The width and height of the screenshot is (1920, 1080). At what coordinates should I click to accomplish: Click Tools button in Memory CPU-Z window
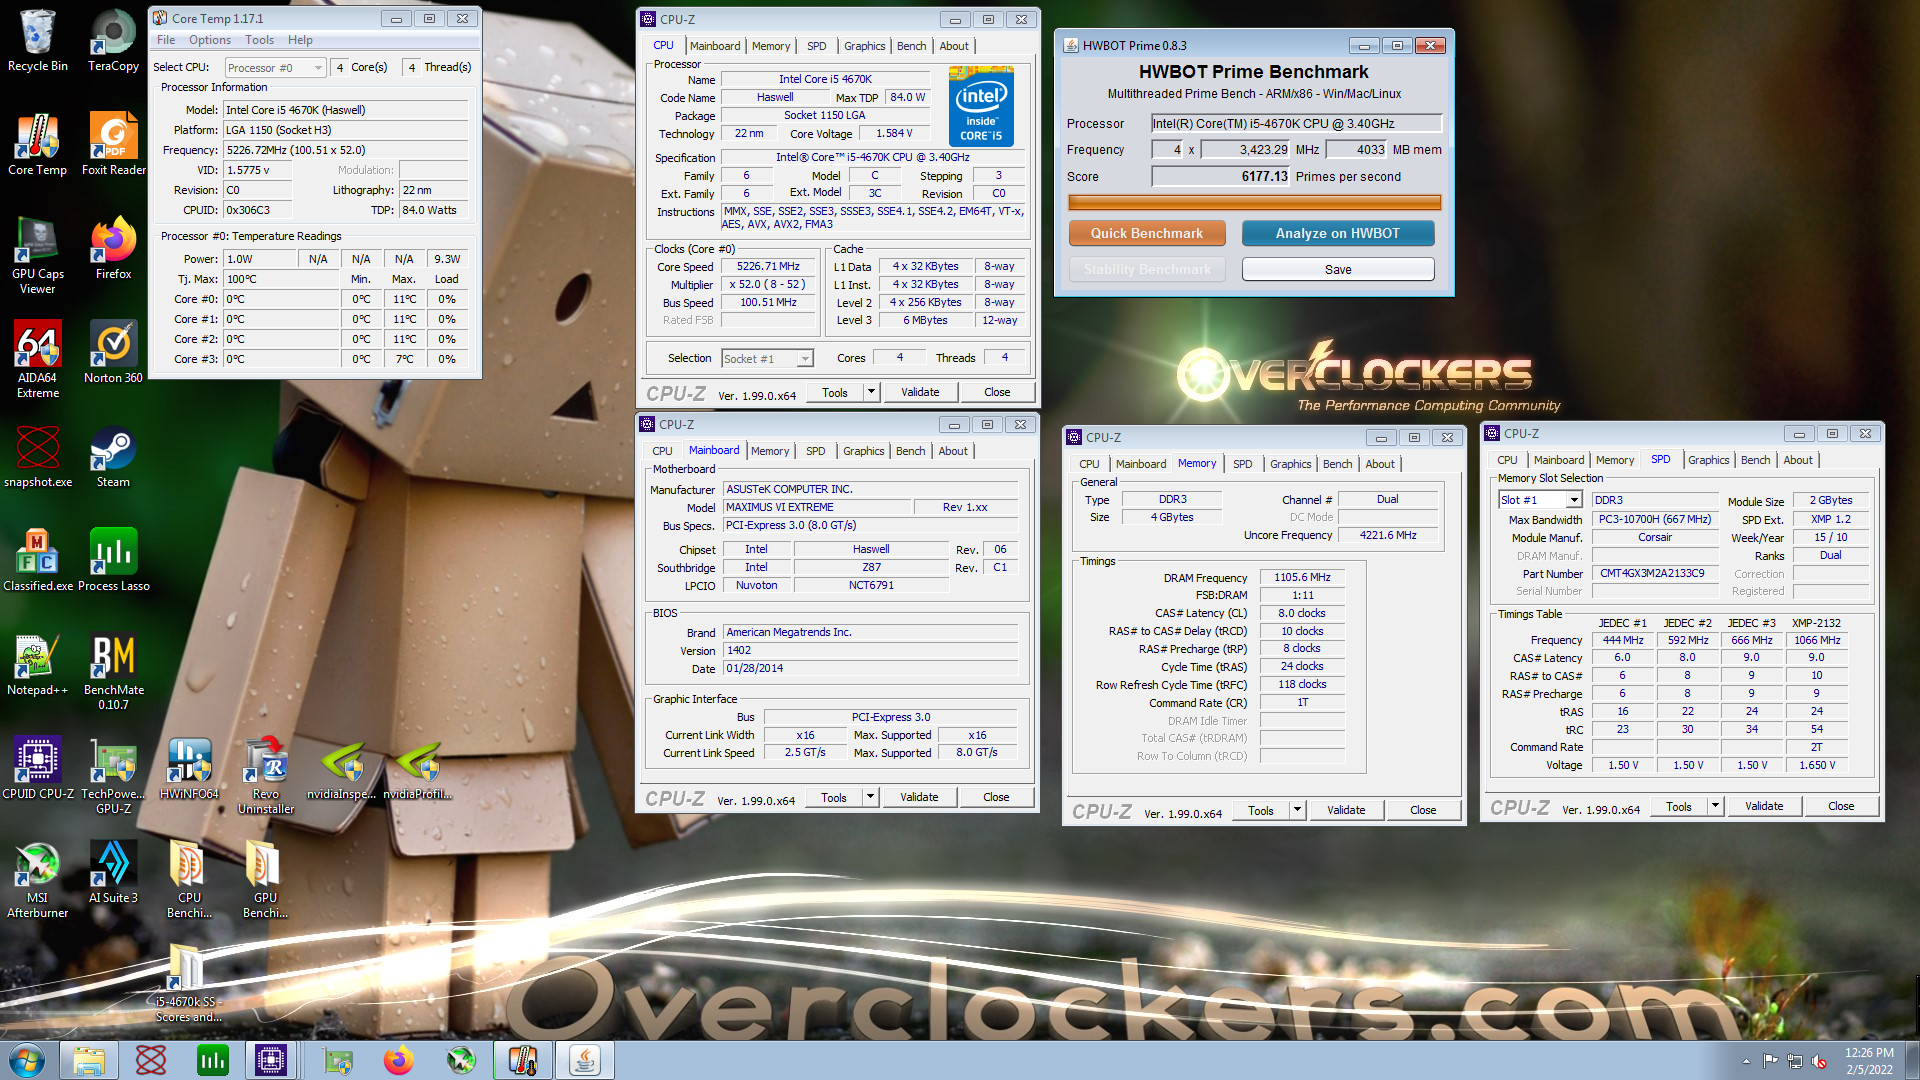click(1260, 810)
